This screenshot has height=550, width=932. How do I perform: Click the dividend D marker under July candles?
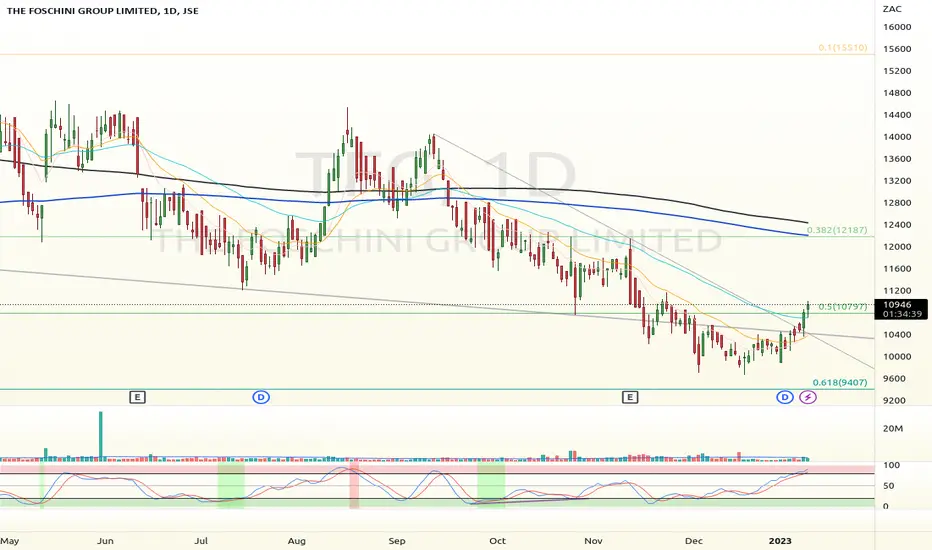point(261,397)
